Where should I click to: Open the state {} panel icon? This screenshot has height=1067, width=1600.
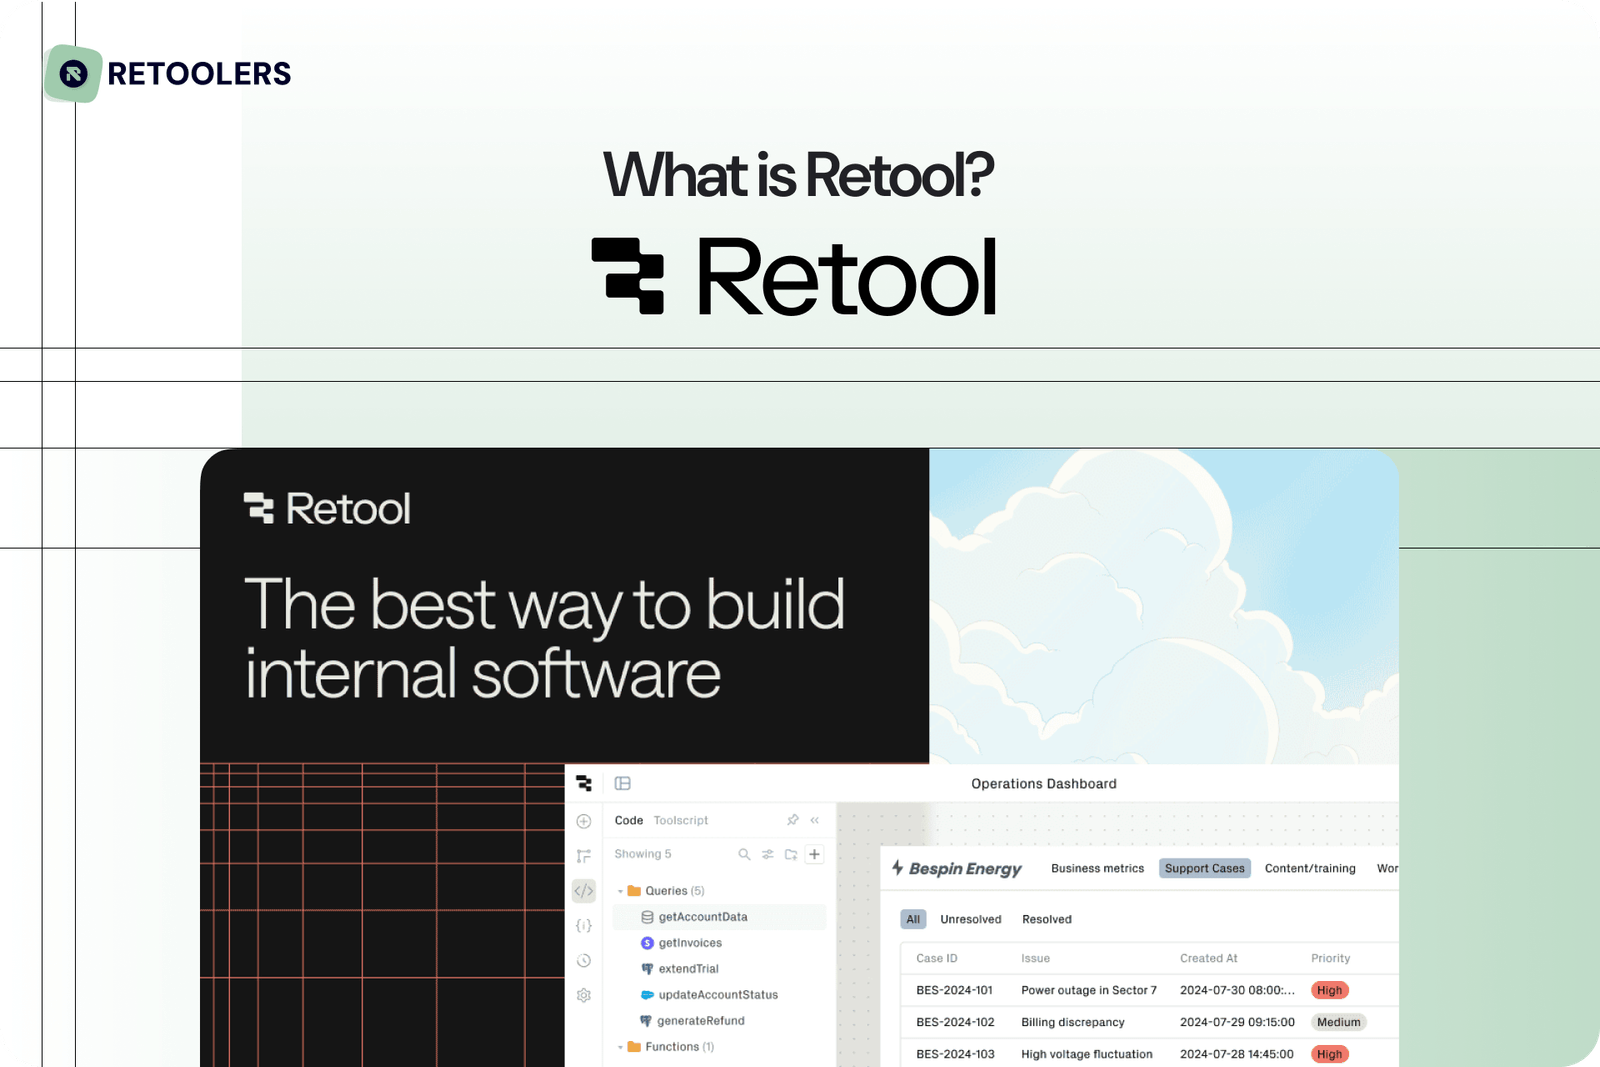584,926
